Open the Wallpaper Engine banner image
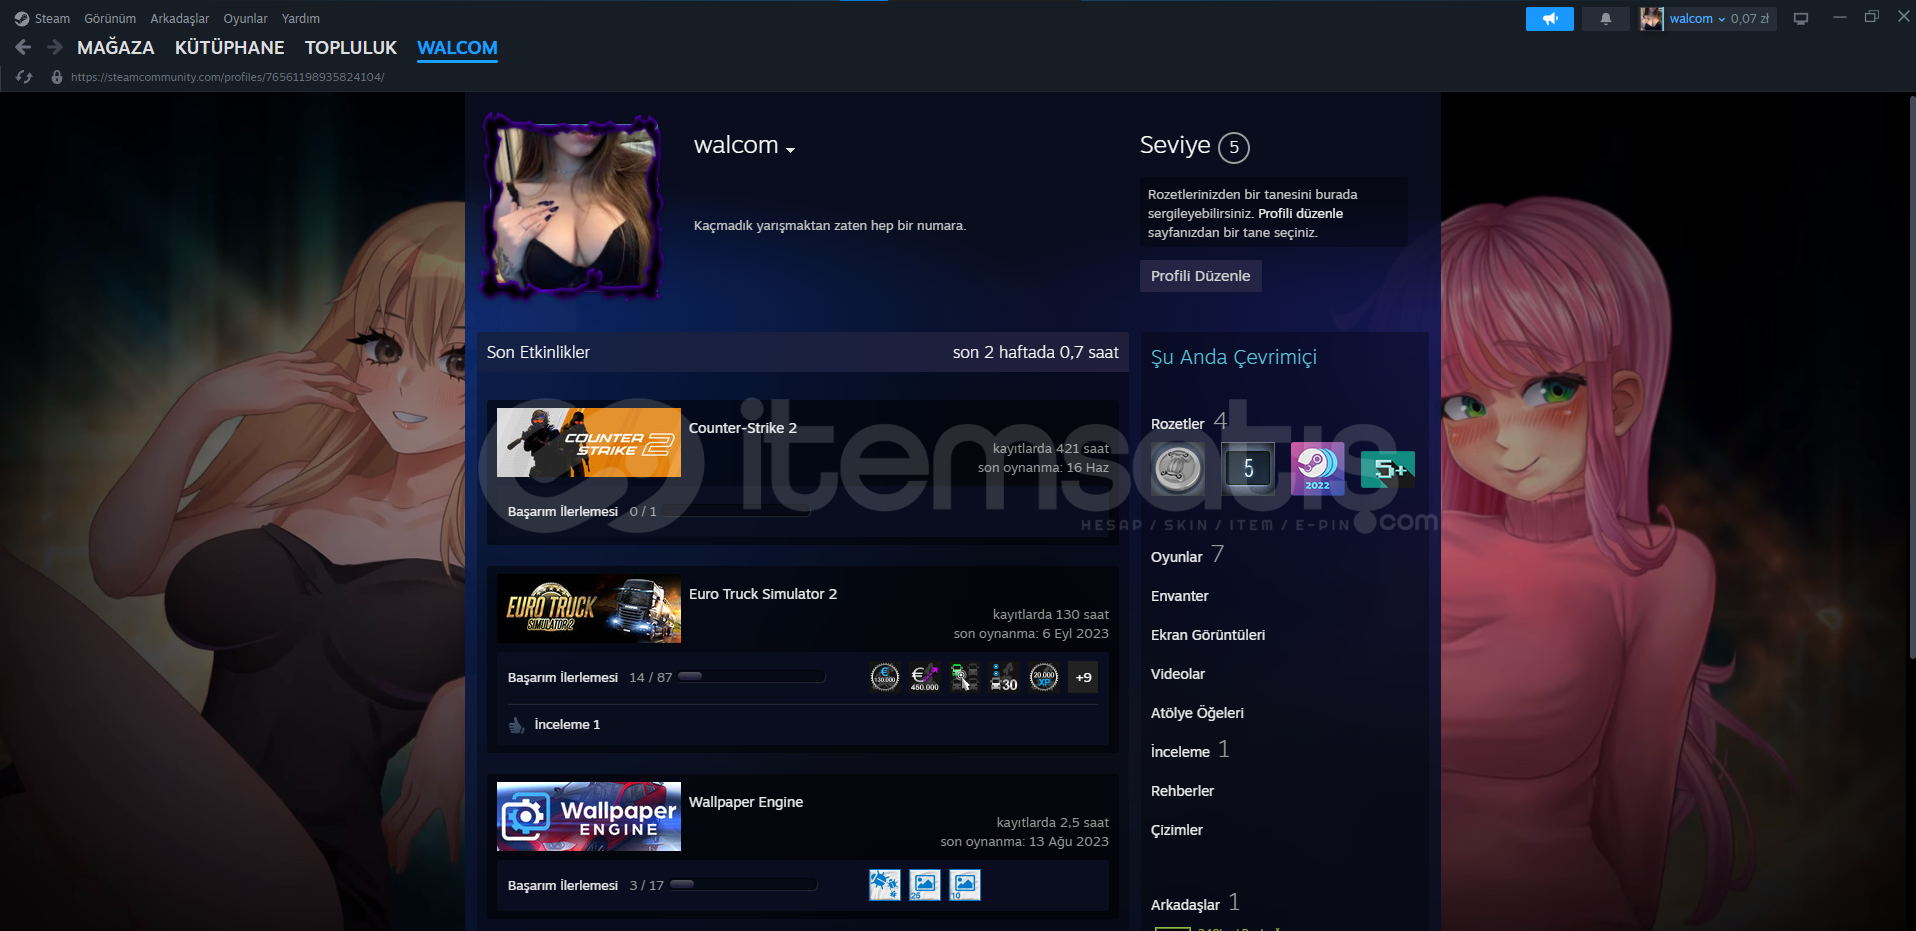This screenshot has height=931, width=1916. click(x=589, y=816)
